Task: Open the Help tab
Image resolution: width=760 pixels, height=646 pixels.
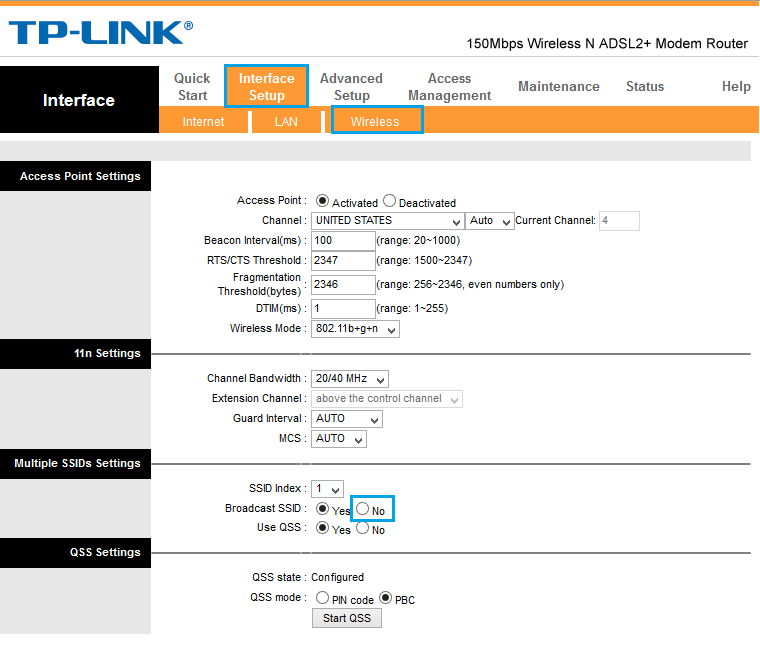Action: pyautogui.click(x=736, y=86)
